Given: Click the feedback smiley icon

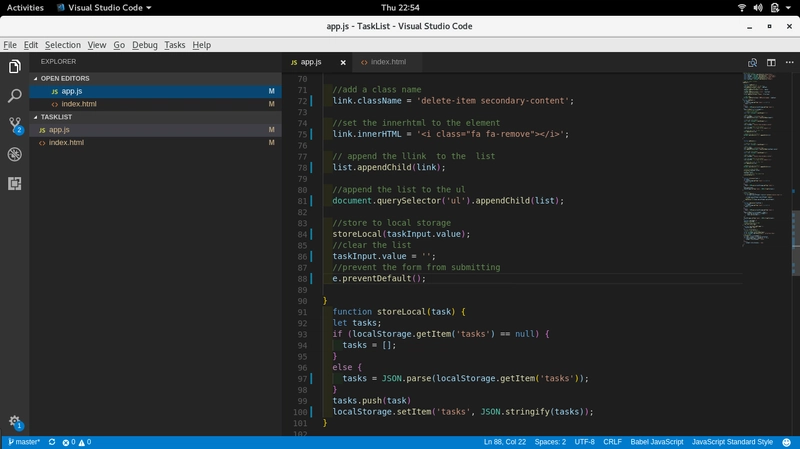Looking at the screenshot, I should pyautogui.click(x=787, y=442).
